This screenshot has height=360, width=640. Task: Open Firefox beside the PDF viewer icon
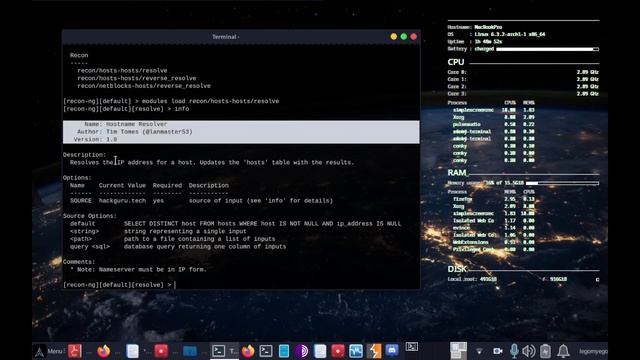point(103,351)
